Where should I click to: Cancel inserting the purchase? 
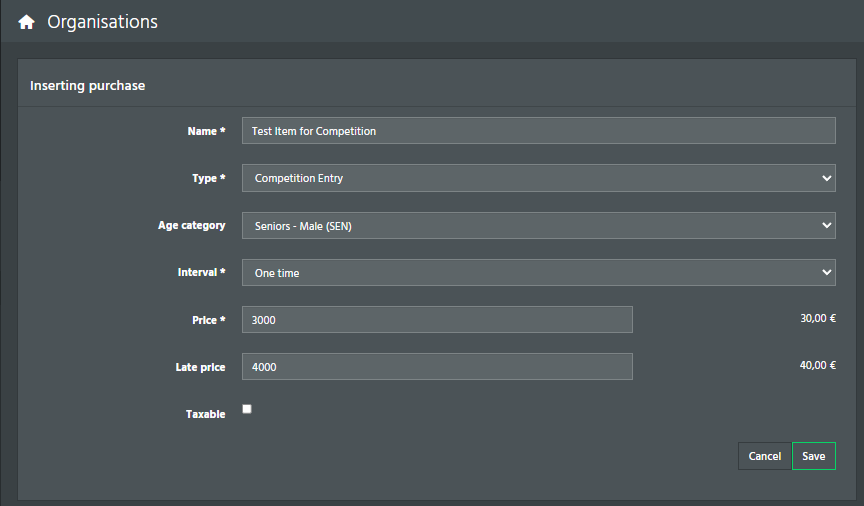click(764, 456)
